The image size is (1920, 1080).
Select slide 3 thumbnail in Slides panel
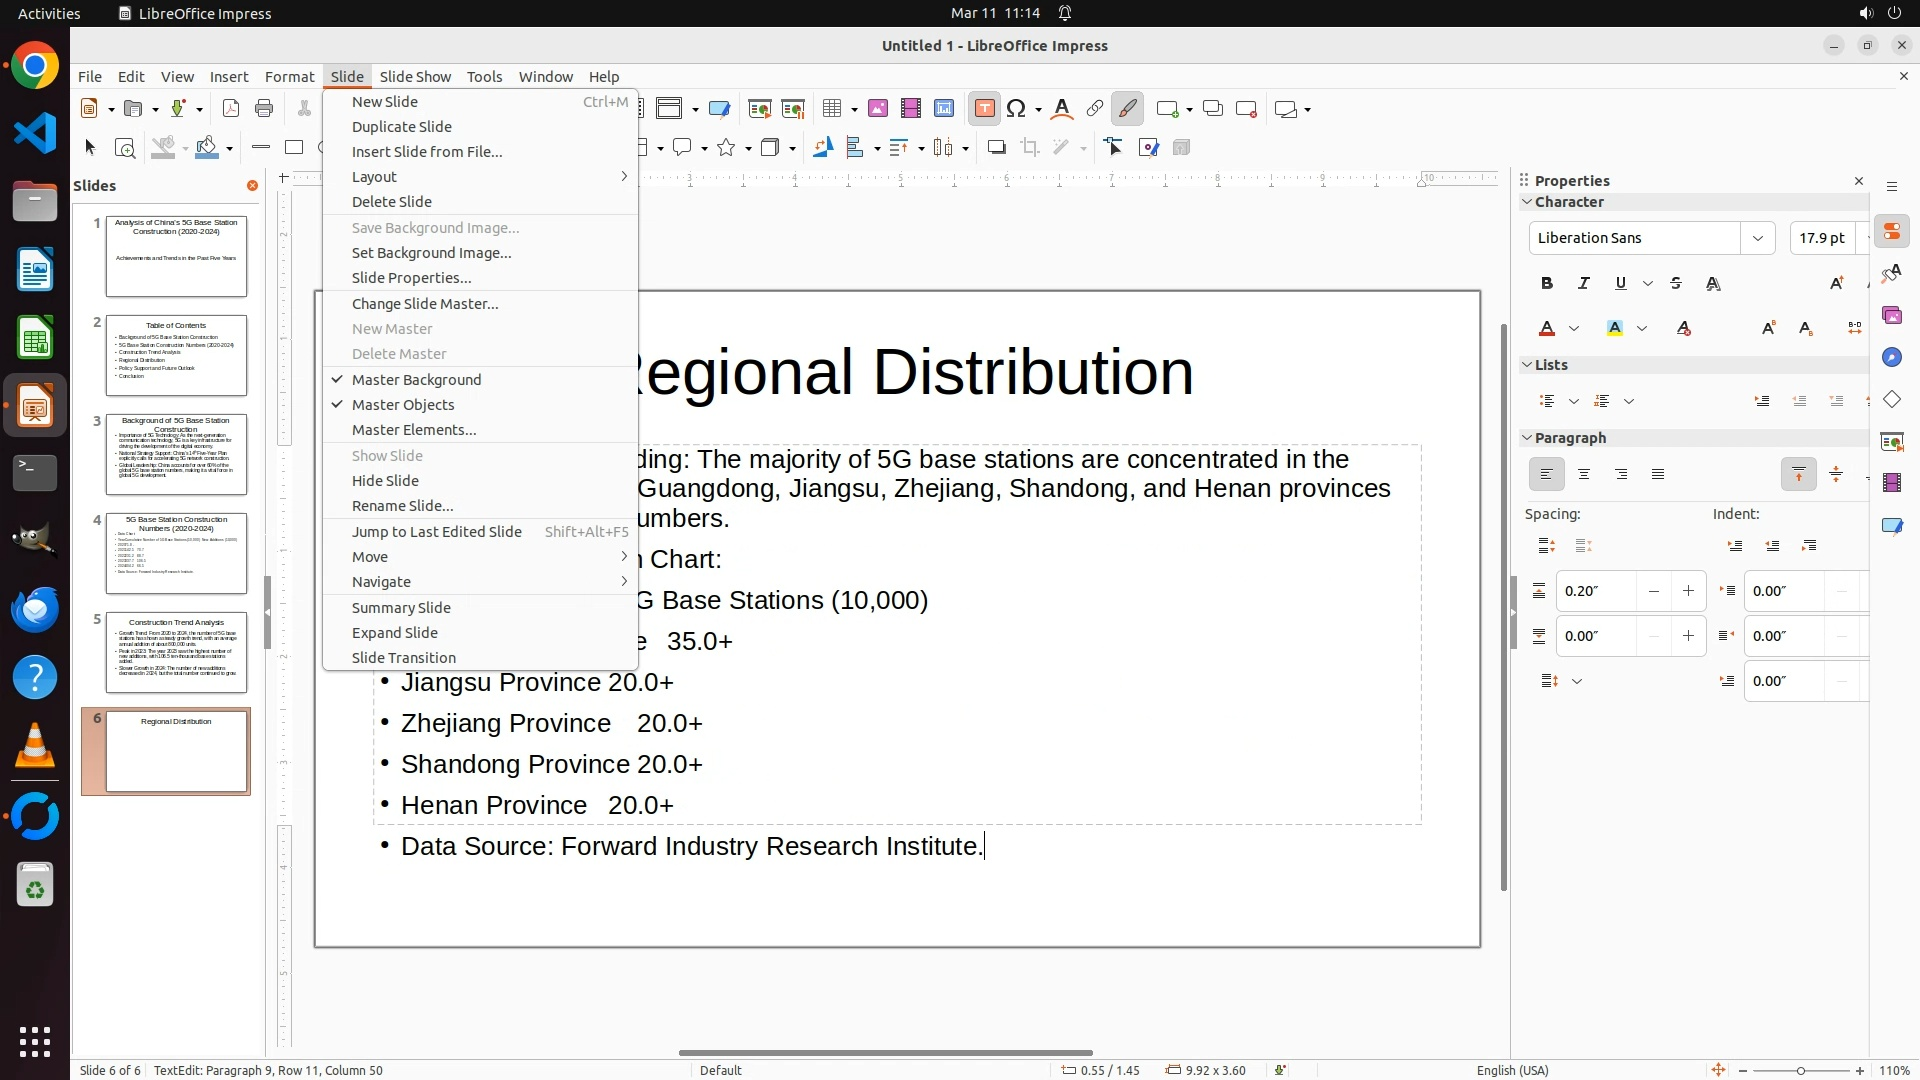[x=176, y=455]
